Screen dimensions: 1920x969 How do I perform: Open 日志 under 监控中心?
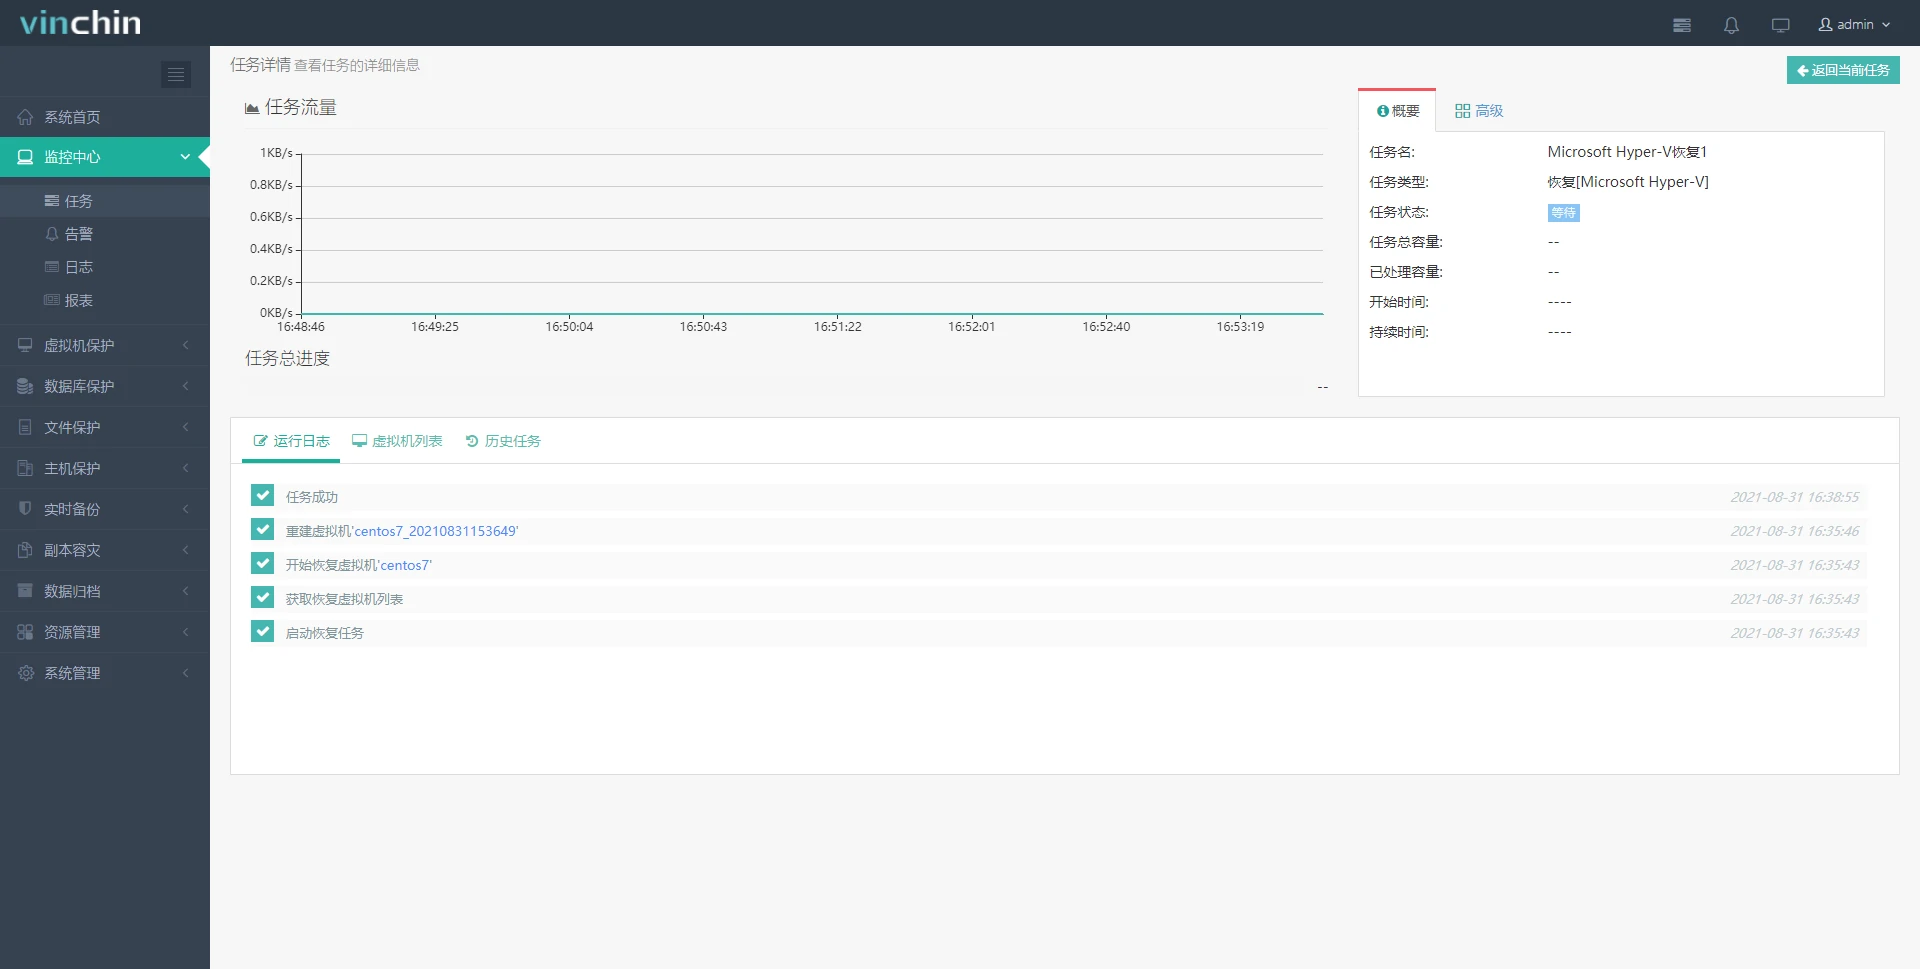click(105, 267)
